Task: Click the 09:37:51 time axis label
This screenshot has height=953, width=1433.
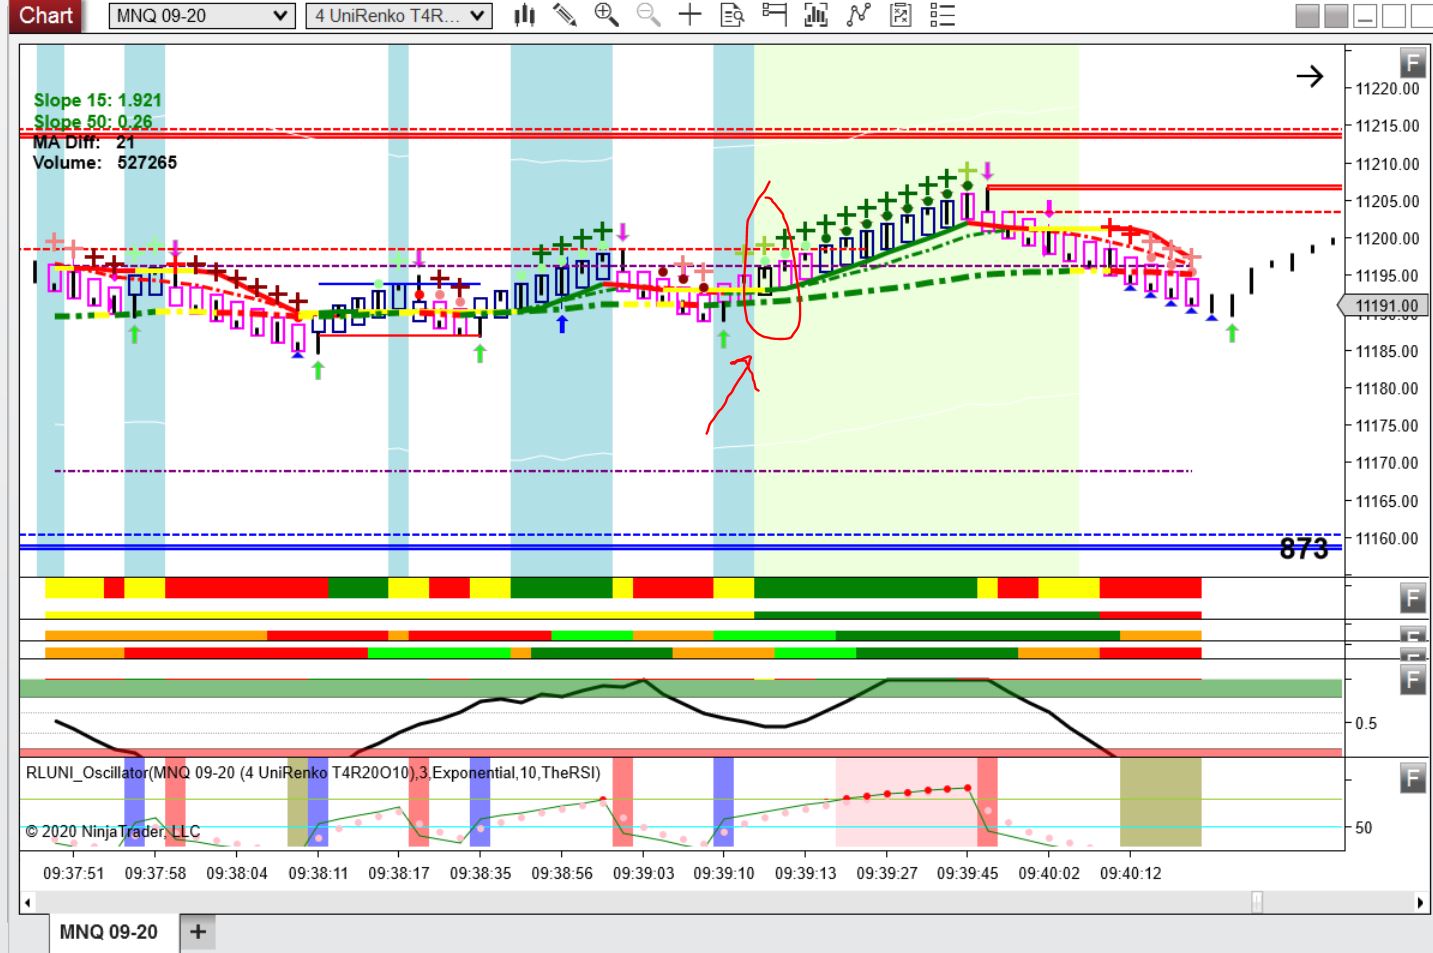Action: [x=74, y=873]
